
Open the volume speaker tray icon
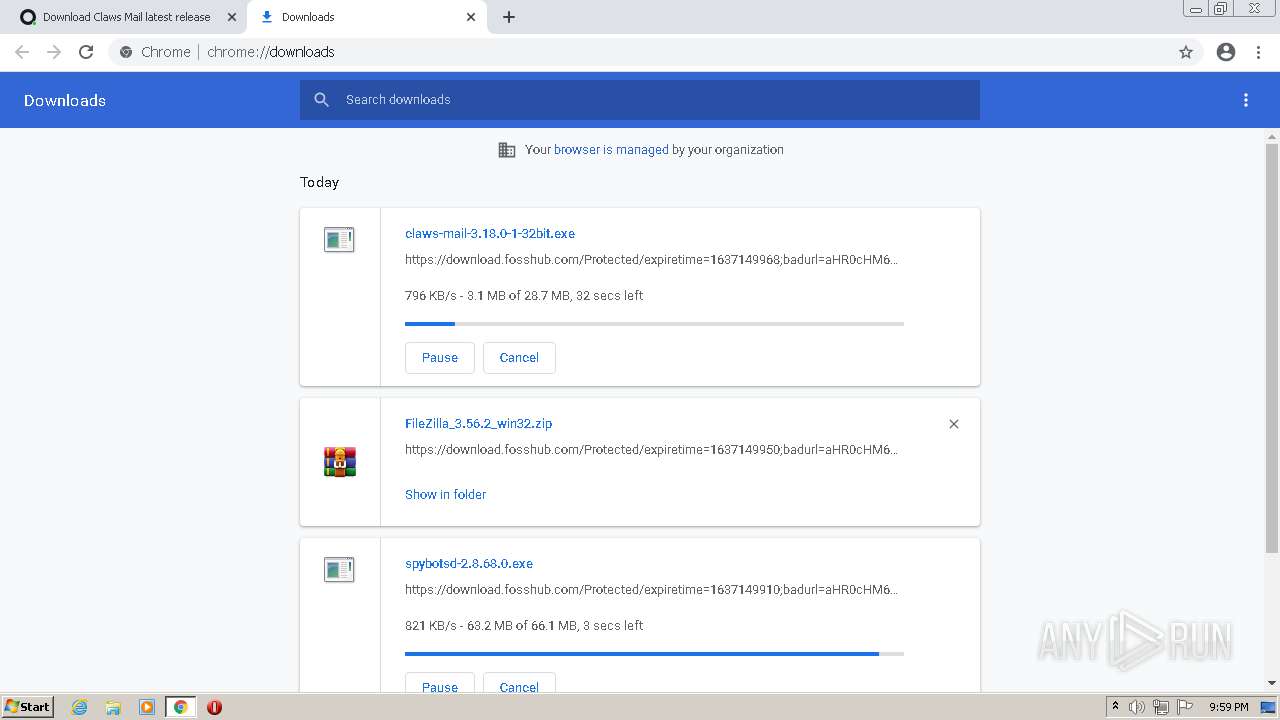pyautogui.click(x=1137, y=707)
